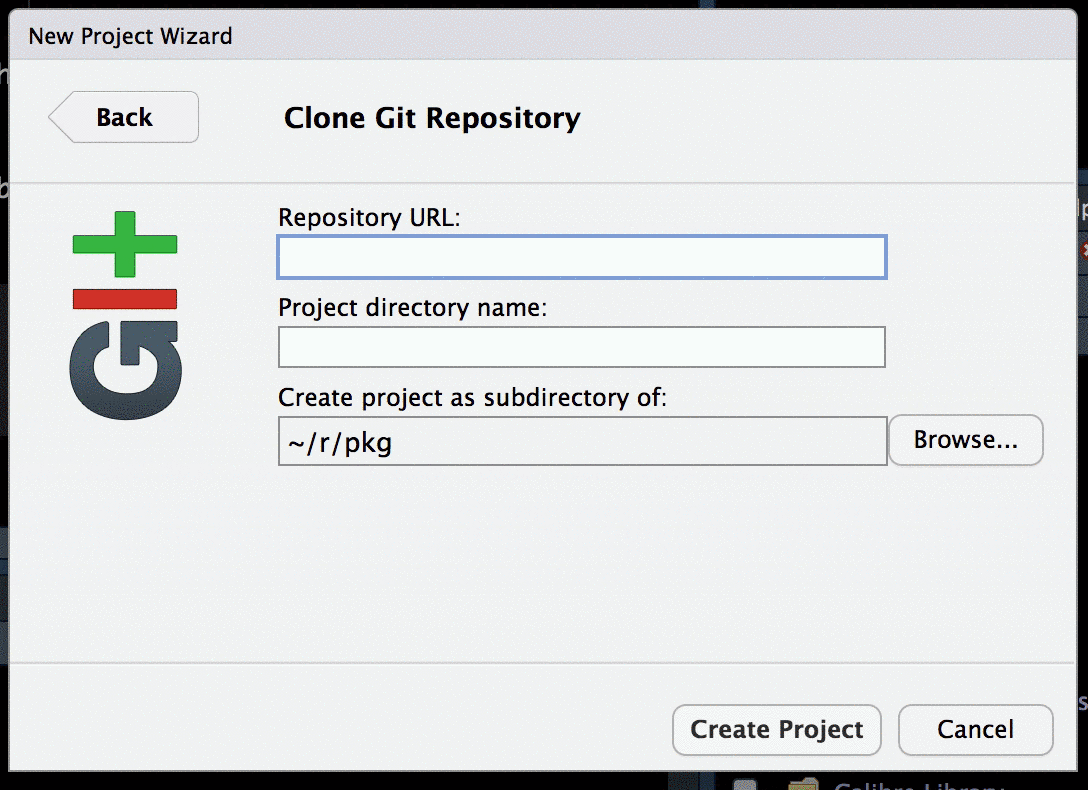Viewport: 1088px width, 790px height.
Task: Open Browse to choose a parent directory
Action: pyautogui.click(x=965, y=440)
